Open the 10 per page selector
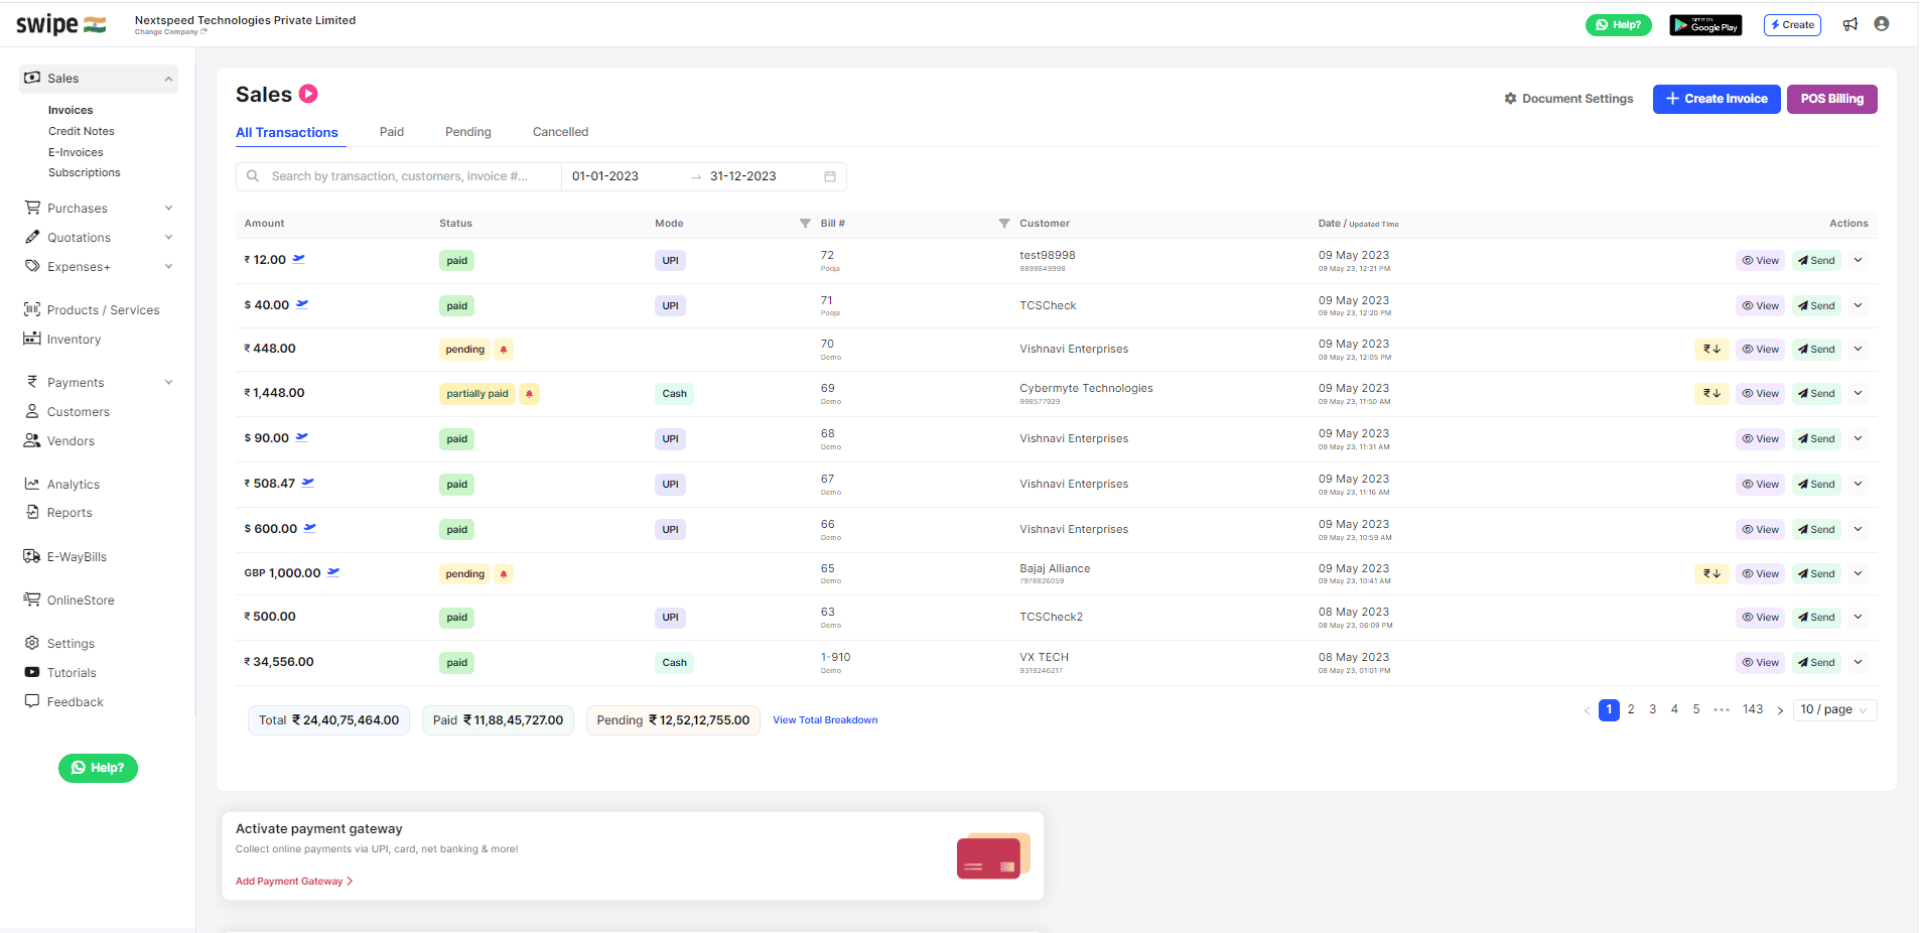Viewport: 1920px width, 933px height. (x=1833, y=709)
